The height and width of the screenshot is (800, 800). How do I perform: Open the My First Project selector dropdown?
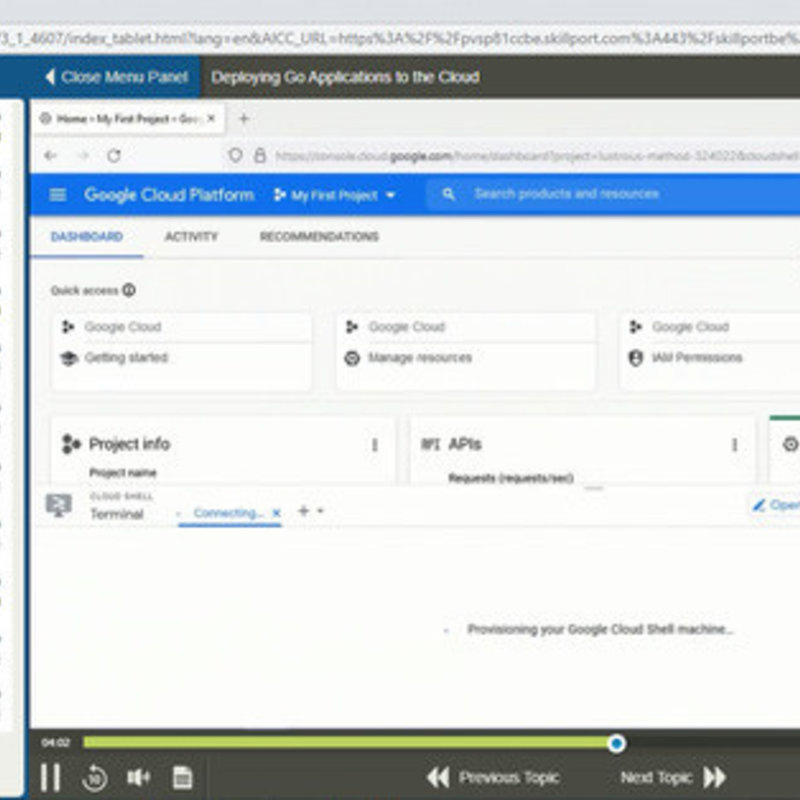coord(335,195)
